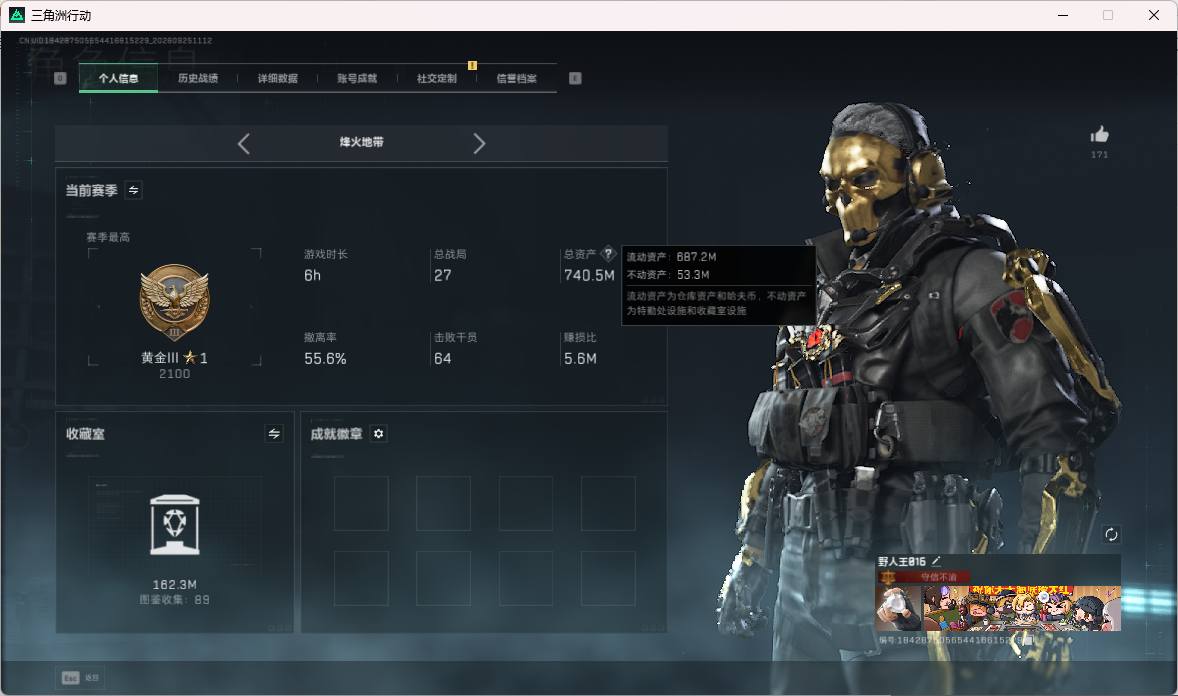Minimize the 三角洲行动 window
1178x696 pixels.
1063,15
